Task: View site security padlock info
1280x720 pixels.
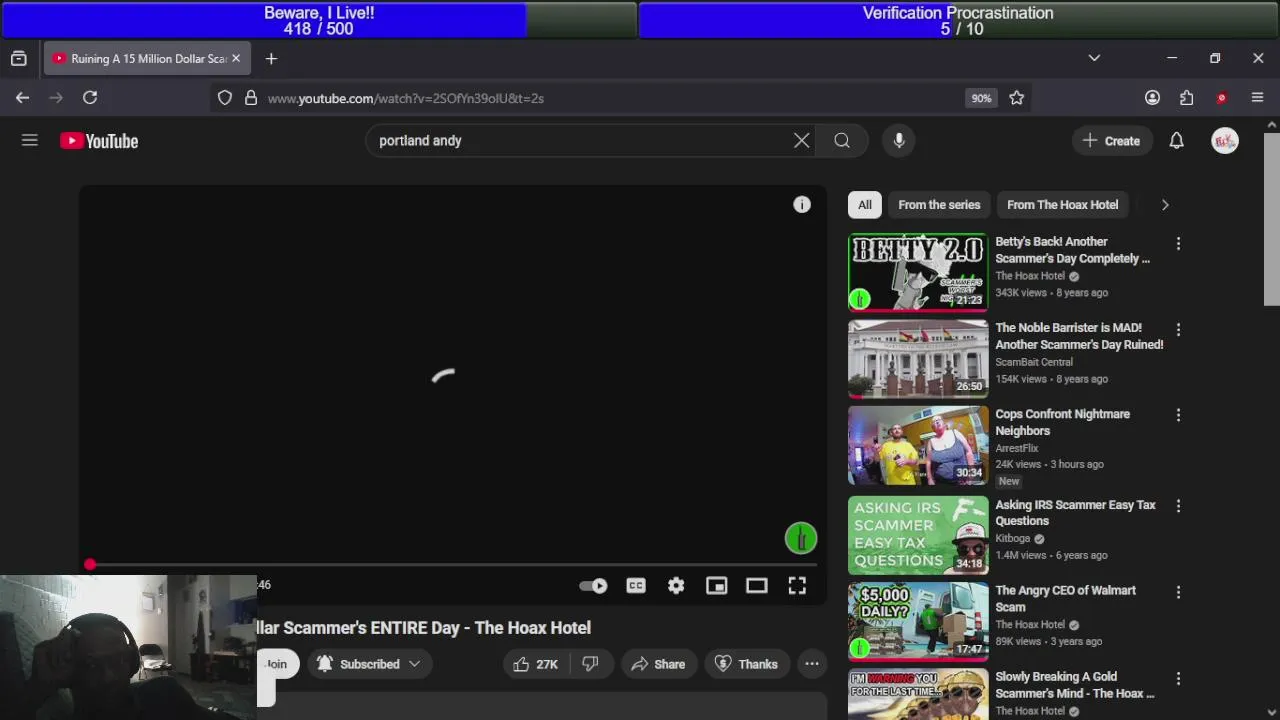Action: (251, 98)
